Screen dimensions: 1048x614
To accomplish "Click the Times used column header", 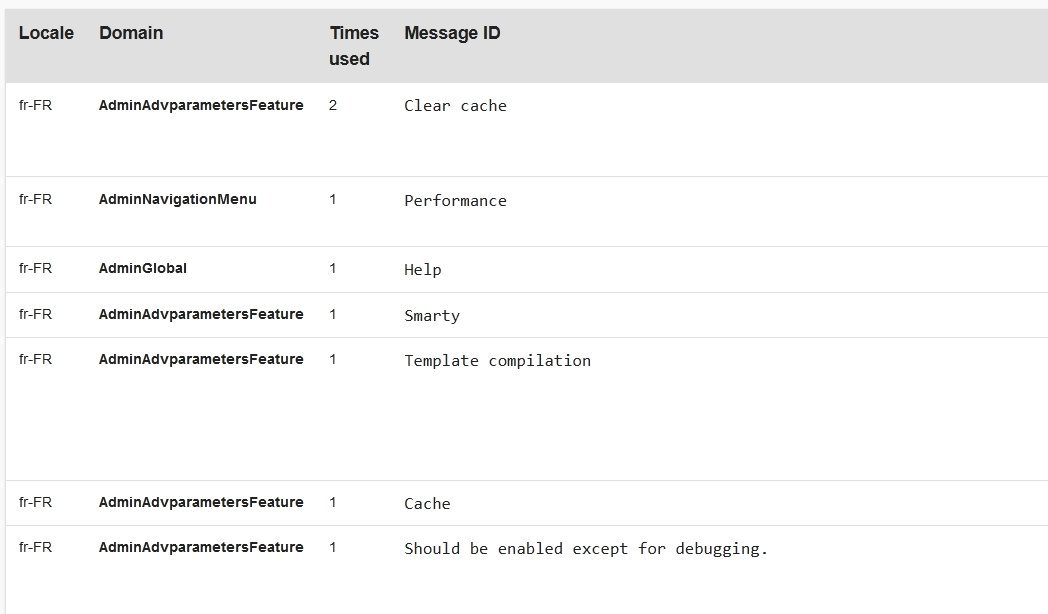I will click(354, 46).
